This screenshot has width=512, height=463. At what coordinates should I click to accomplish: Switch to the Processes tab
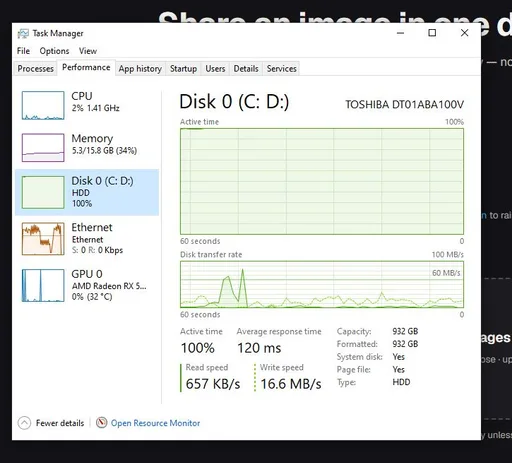coord(35,69)
